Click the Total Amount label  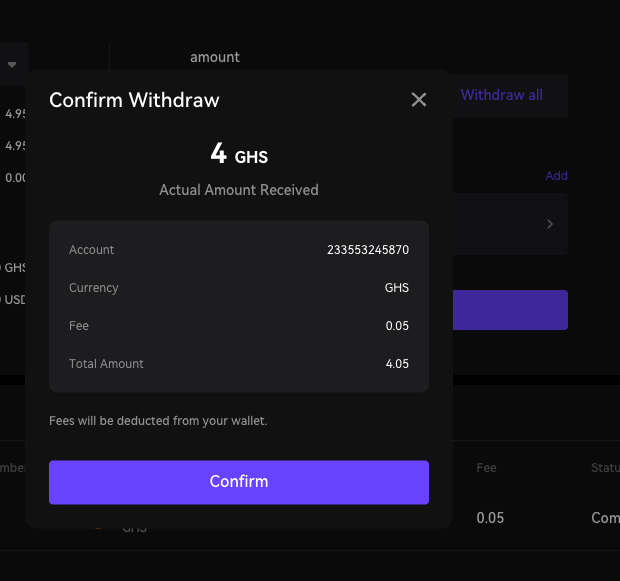coord(106,364)
